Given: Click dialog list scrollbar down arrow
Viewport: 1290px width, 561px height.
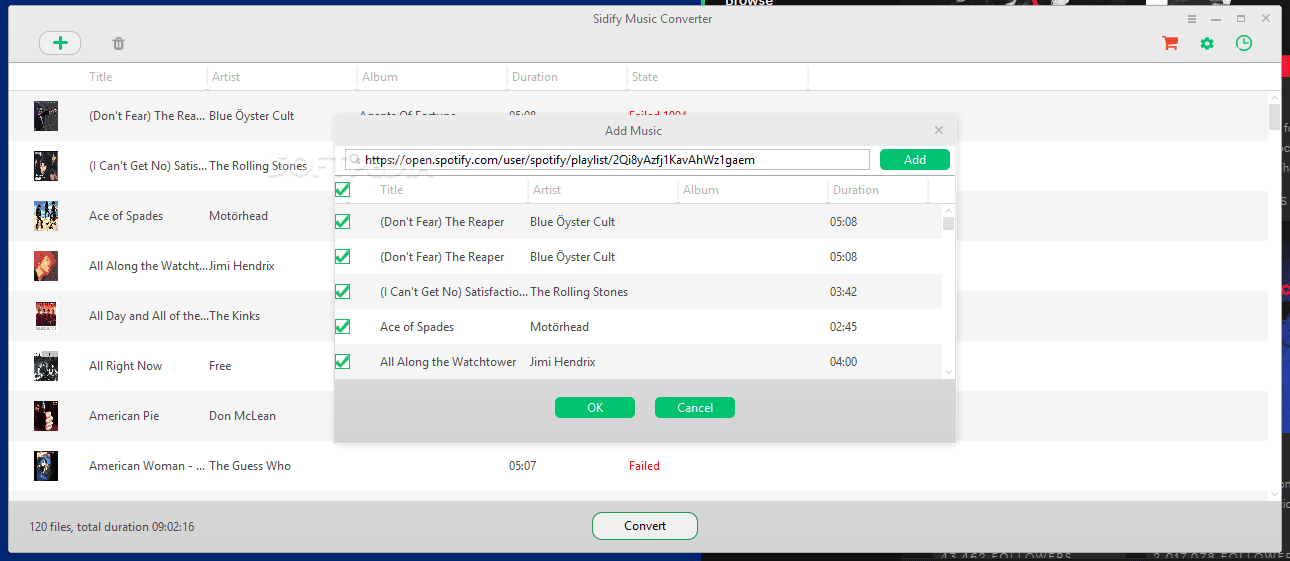Looking at the screenshot, I should coord(948,372).
